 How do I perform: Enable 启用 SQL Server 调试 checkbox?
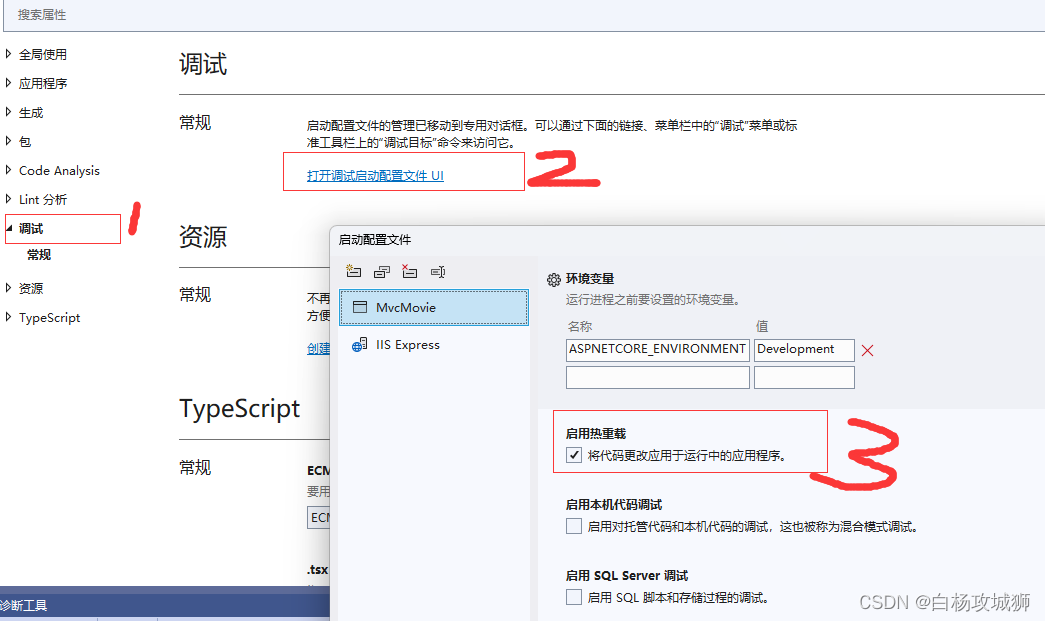574,597
